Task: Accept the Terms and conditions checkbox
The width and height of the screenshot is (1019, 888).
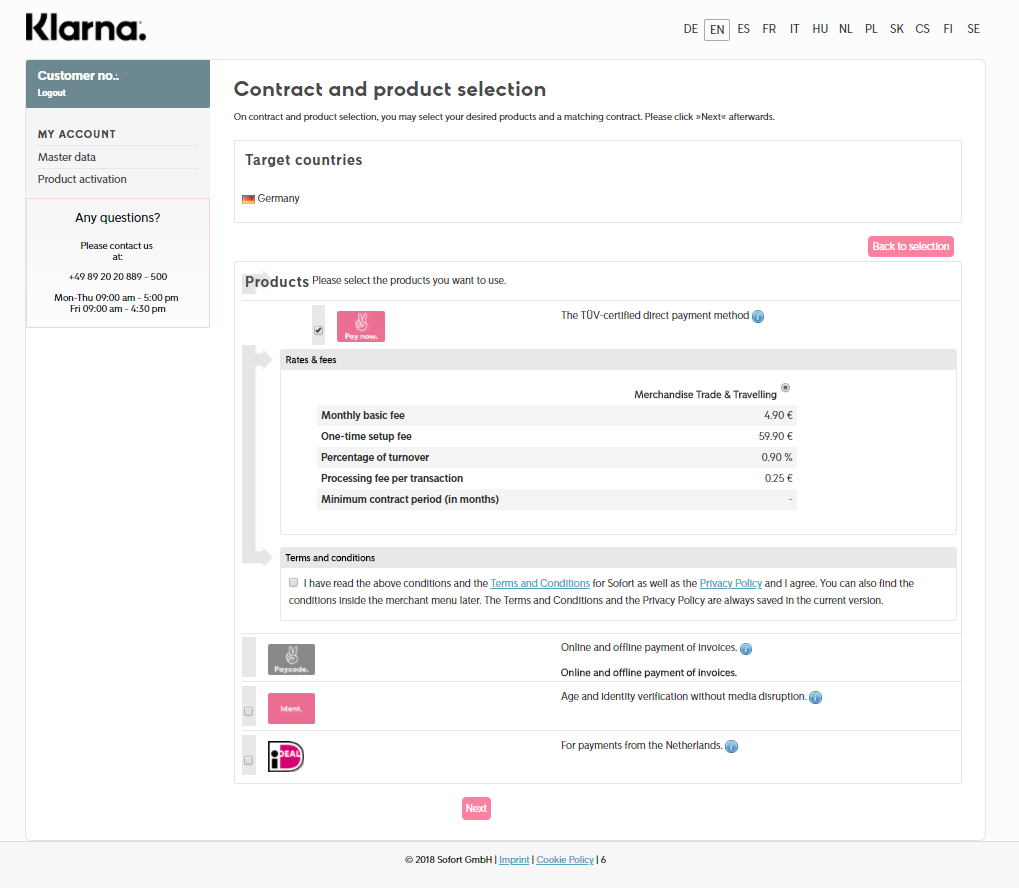Action: [x=294, y=582]
